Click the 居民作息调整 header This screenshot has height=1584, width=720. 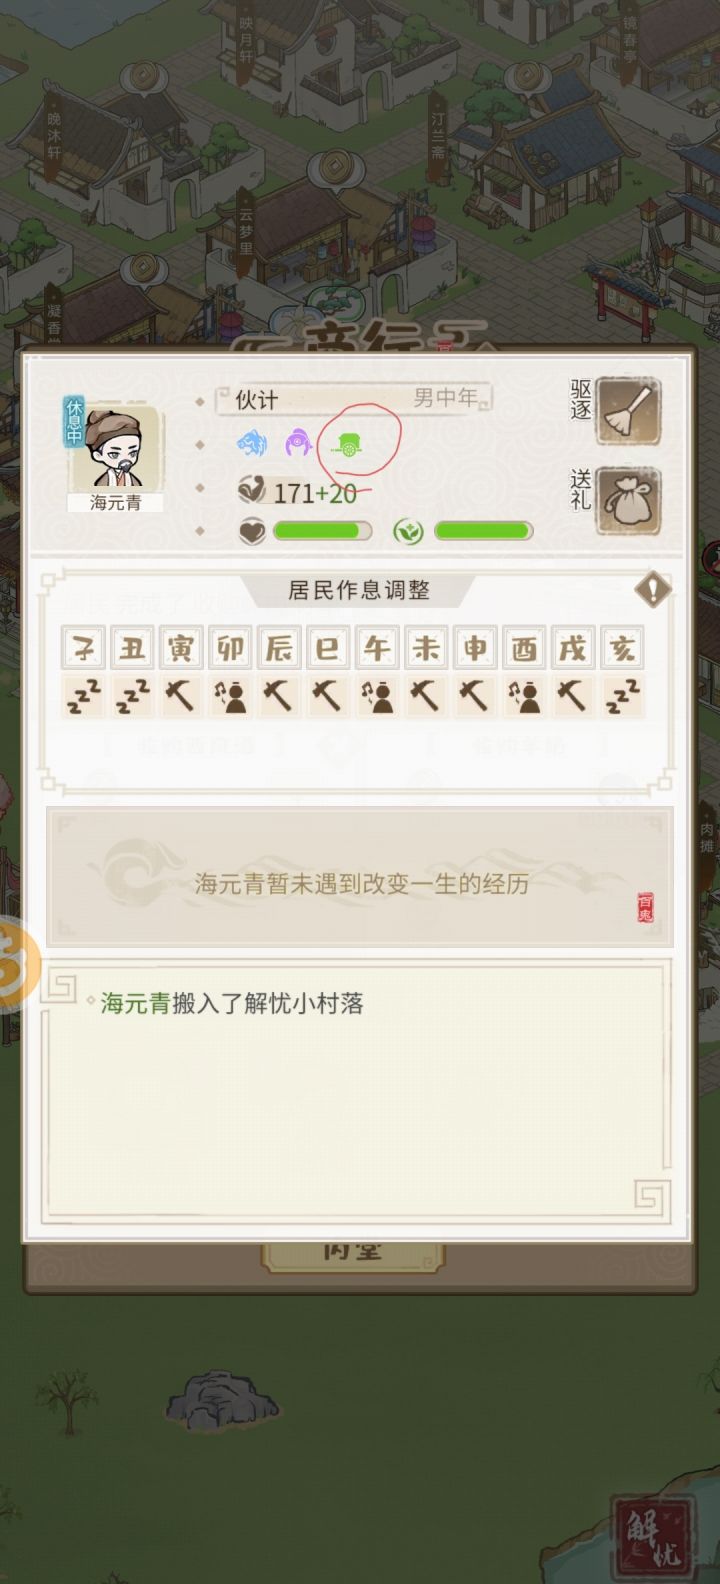point(359,590)
